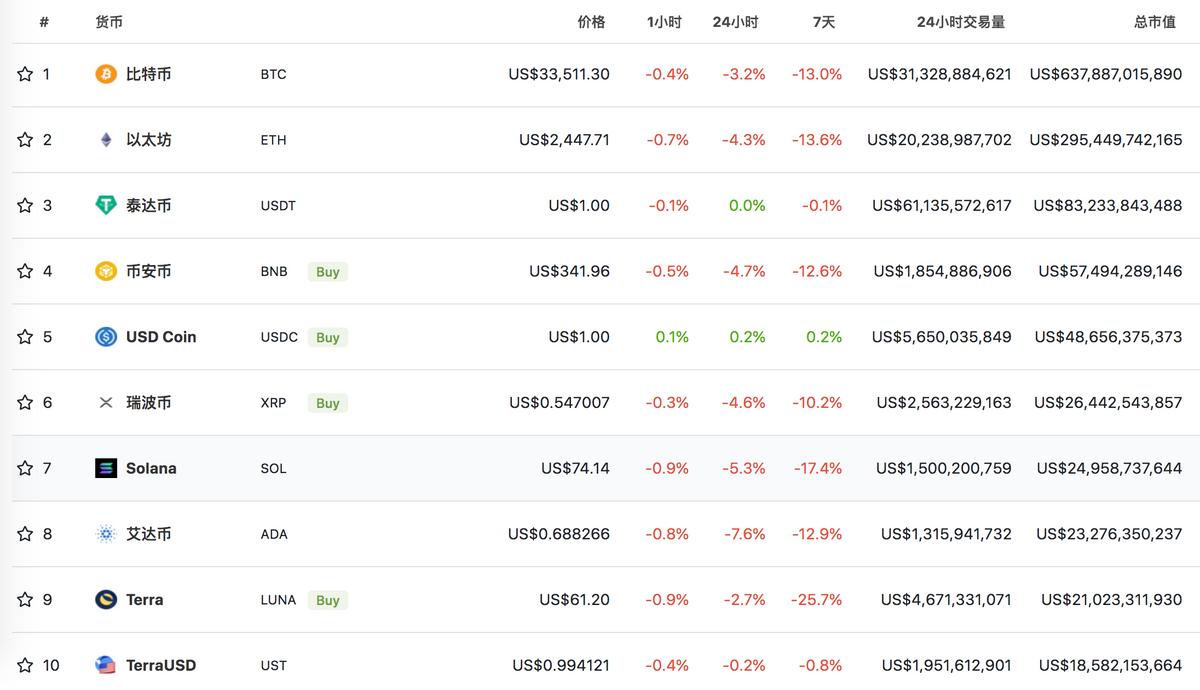The height and width of the screenshot is (690, 1200).
Task: Click the Ethereum diamond logo icon
Action: (x=106, y=140)
